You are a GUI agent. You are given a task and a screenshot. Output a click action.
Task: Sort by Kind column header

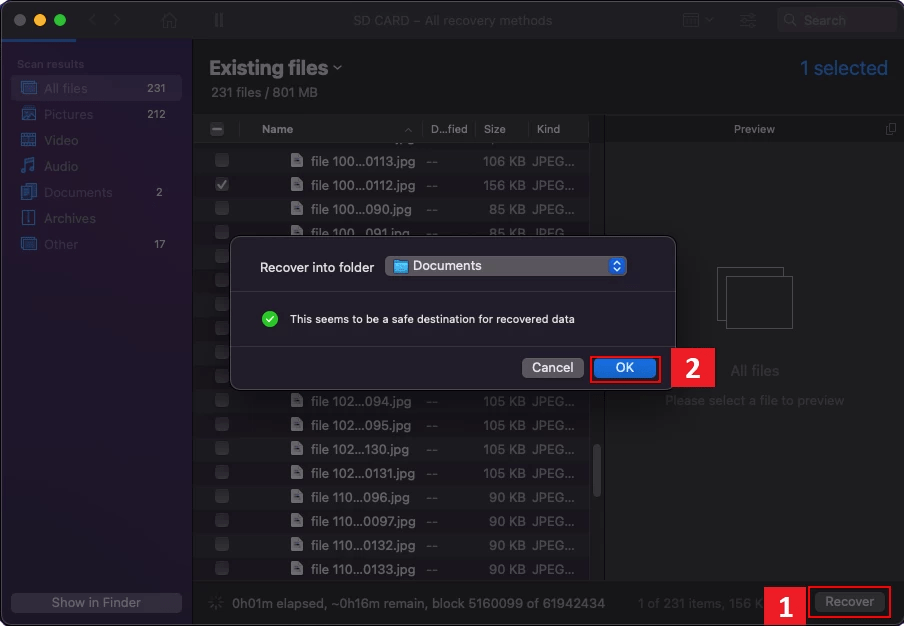[x=548, y=129]
